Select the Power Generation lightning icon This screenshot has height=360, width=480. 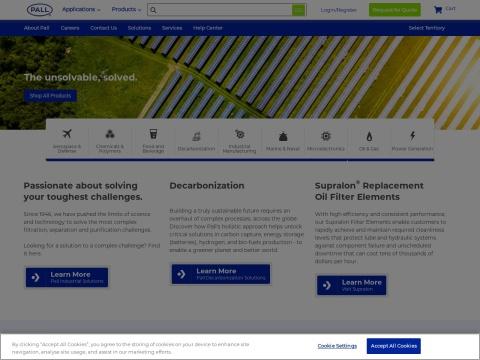point(413,135)
